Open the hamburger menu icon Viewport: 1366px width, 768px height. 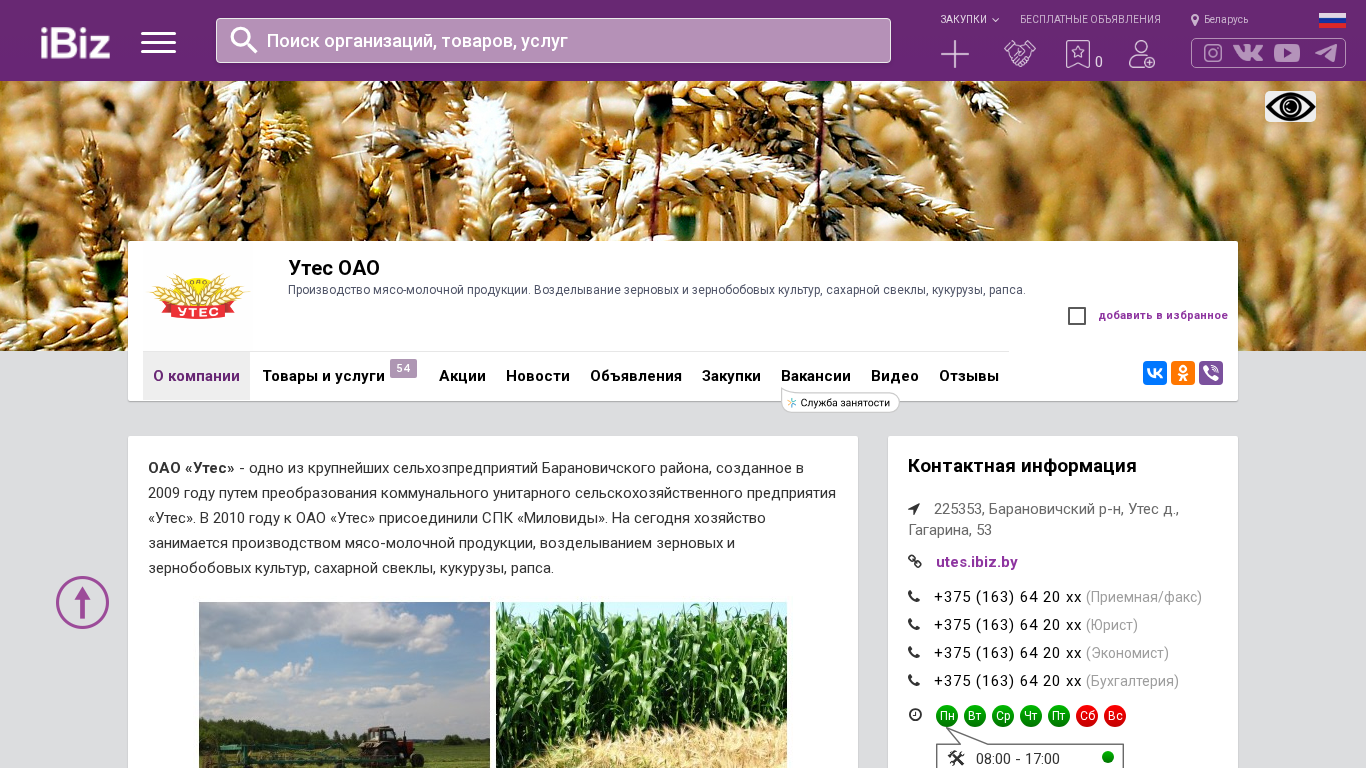pyautogui.click(x=158, y=42)
